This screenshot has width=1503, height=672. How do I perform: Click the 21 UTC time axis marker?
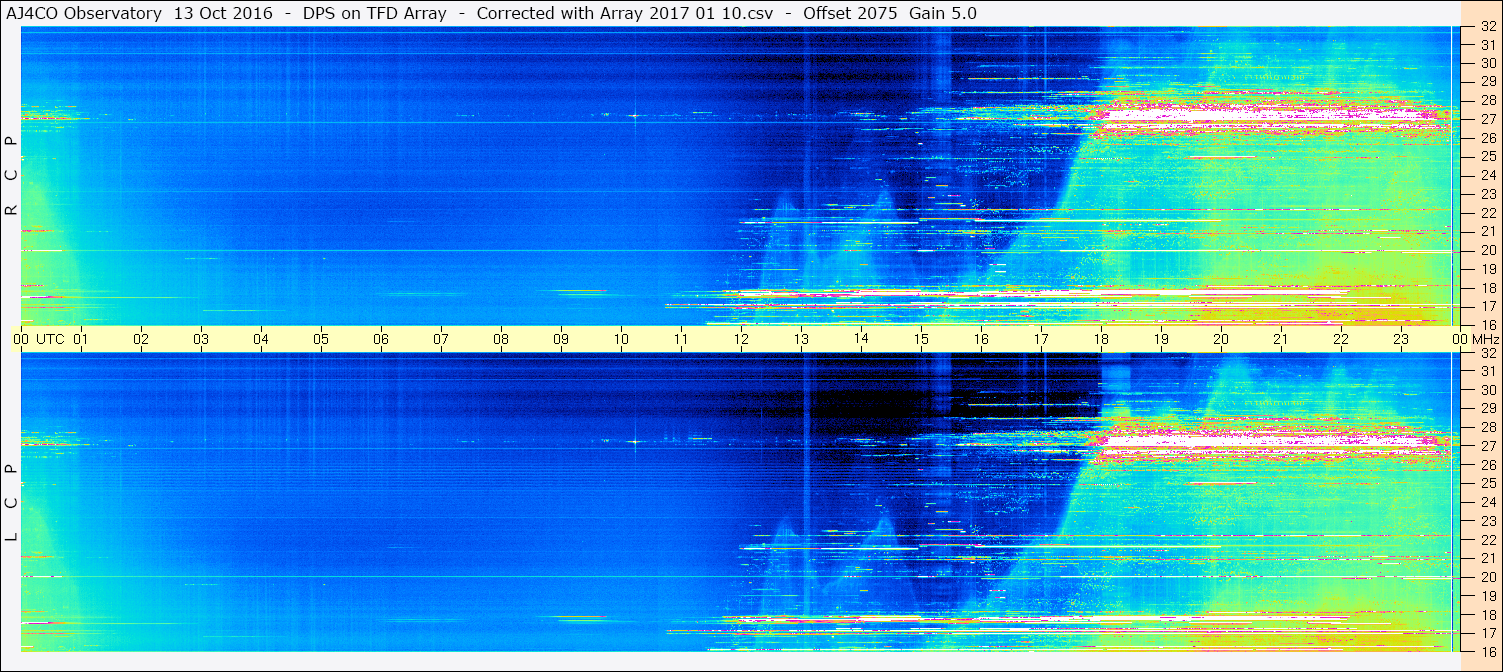coord(1280,339)
